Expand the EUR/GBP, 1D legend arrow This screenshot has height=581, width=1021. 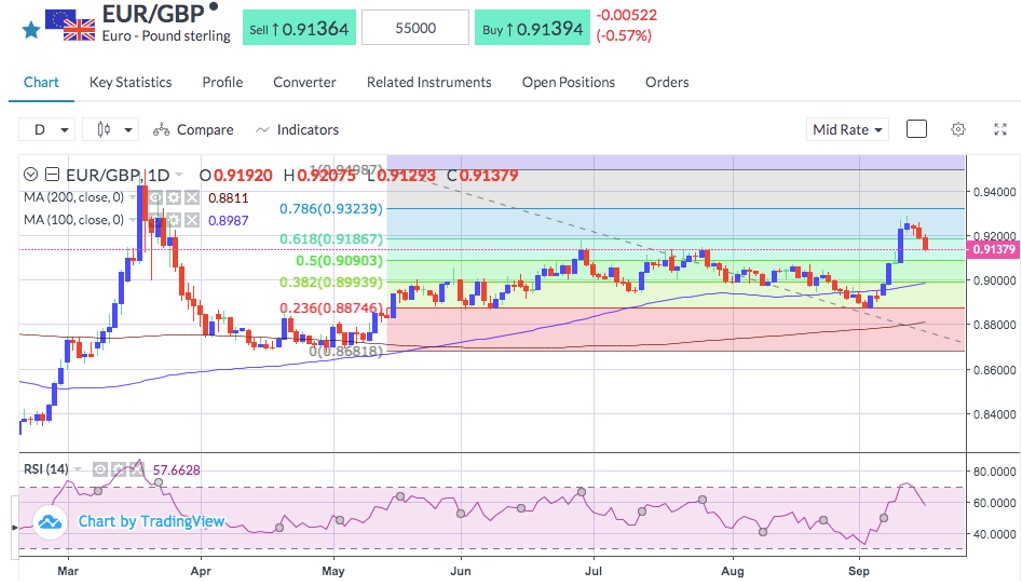[179, 175]
